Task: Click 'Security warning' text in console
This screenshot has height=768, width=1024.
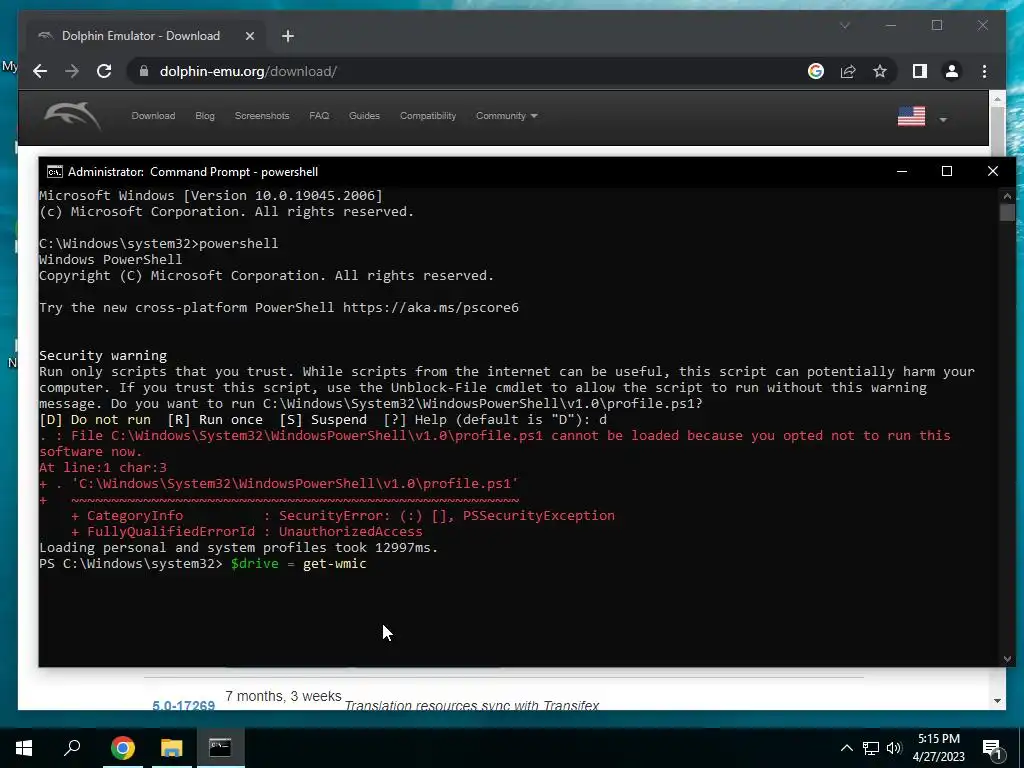Action: (103, 355)
